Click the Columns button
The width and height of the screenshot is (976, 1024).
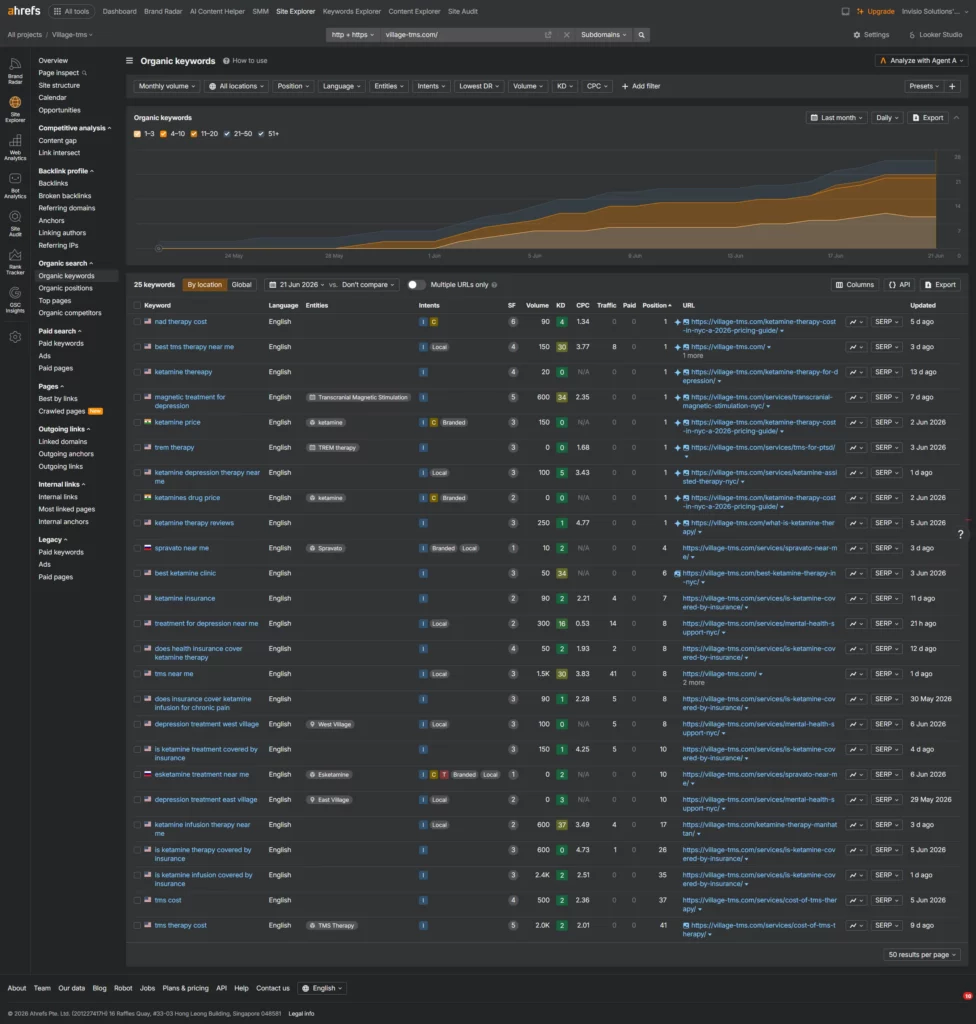point(854,285)
